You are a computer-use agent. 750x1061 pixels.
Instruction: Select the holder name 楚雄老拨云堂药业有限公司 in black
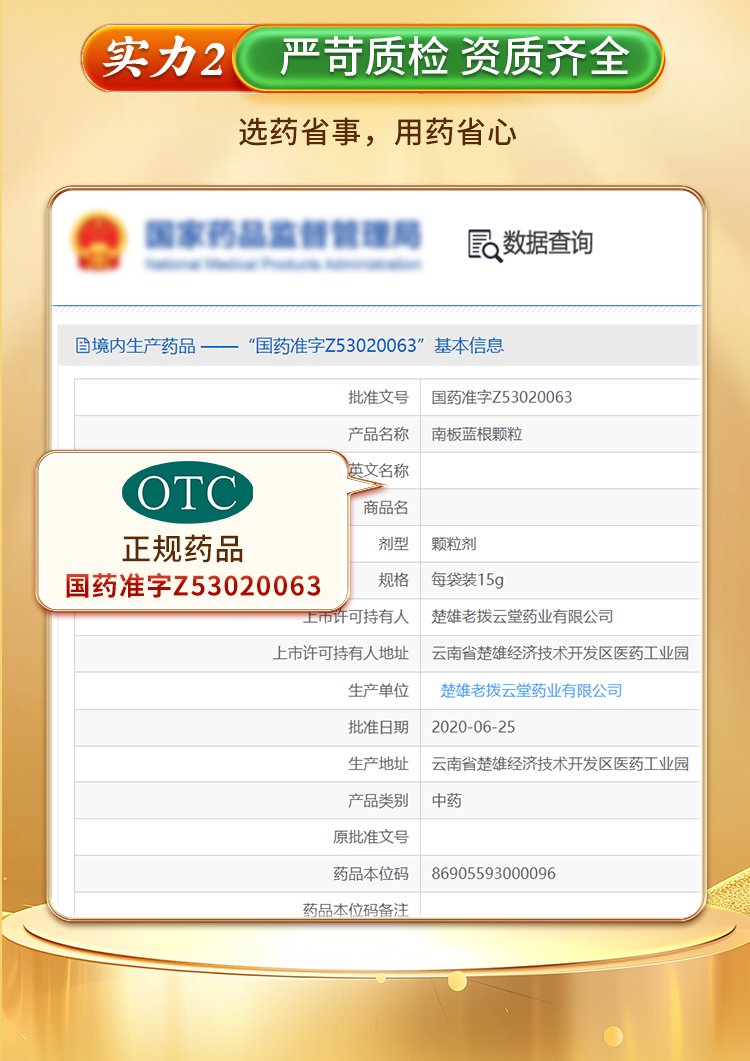tap(523, 616)
